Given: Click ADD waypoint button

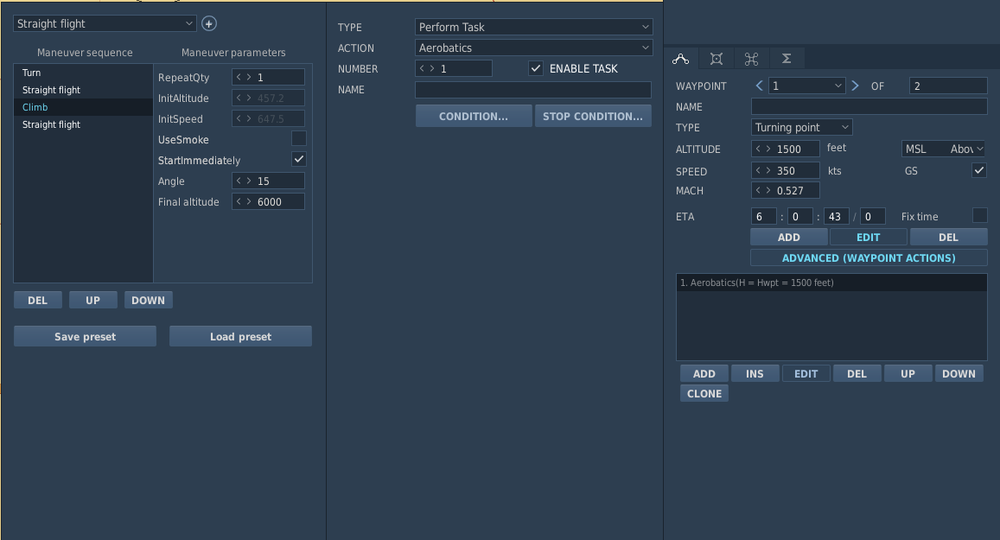Looking at the screenshot, I should pos(789,237).
